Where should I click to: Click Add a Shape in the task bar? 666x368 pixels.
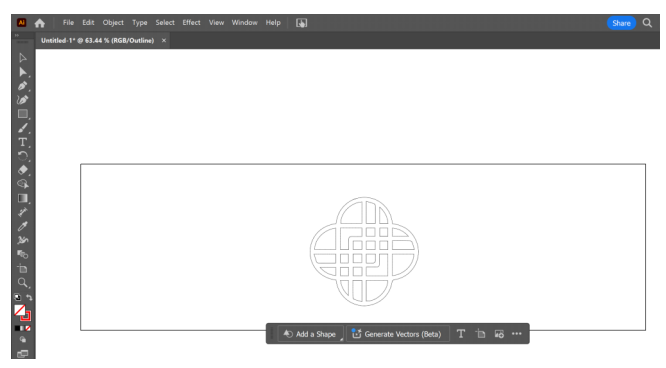click(x=310, y=334)
